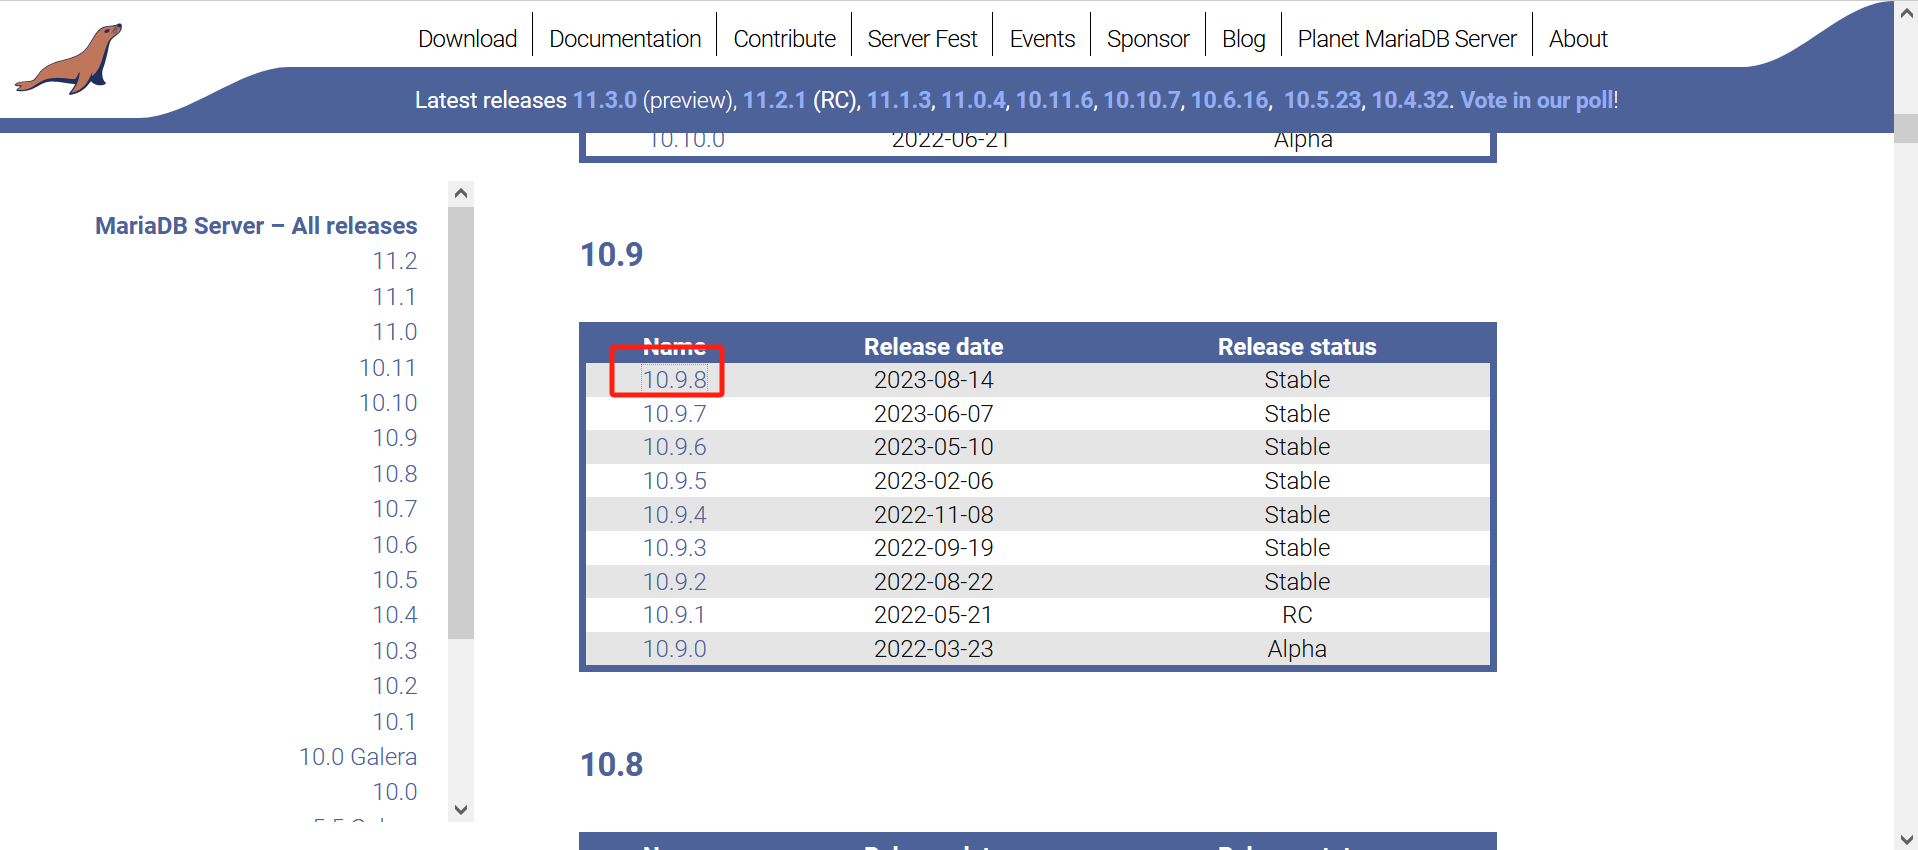The width and height of the screenshot is (1918, 850).
Task: Jump to 11.1 in the sidebar list
Action: pyautogui.click(x=395, y=297)
